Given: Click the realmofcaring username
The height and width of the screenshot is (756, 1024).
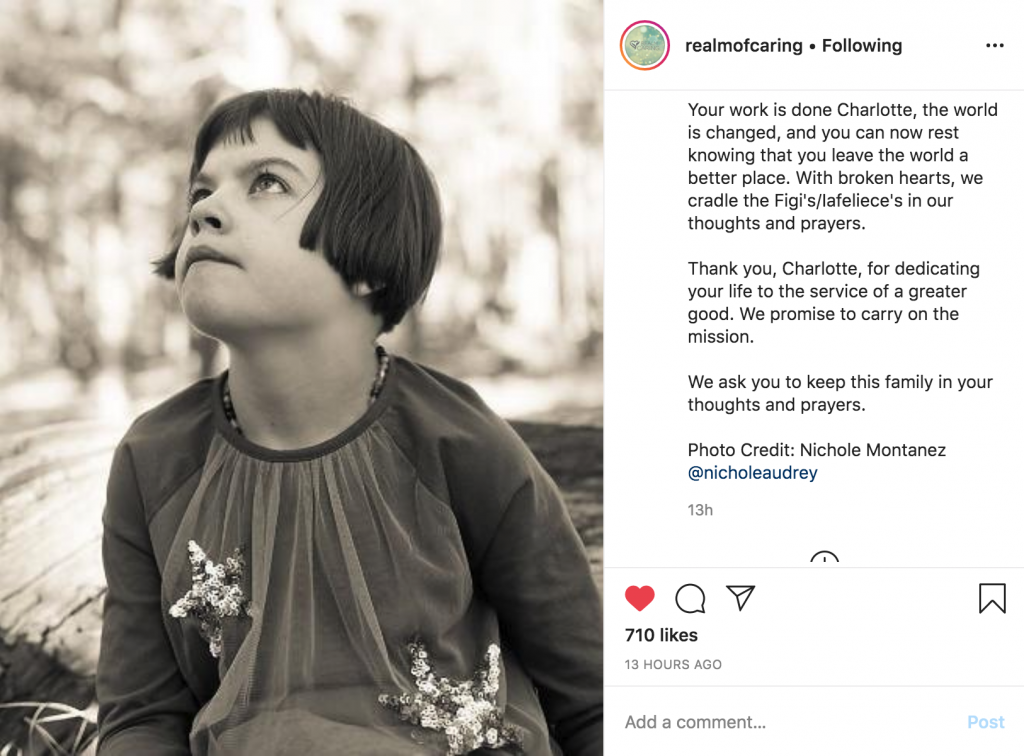Looking at the screenshot, I should (x=743, y=46).
